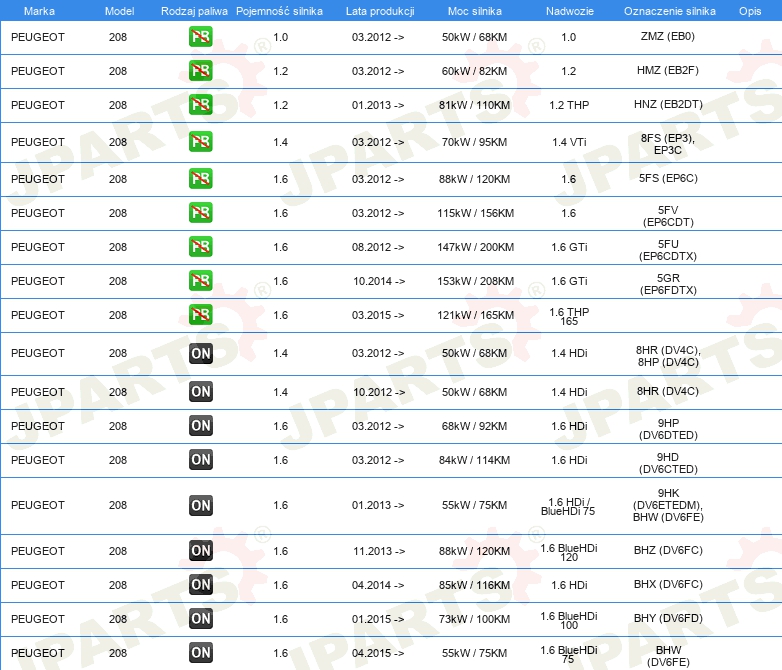
Task: Click the Pojemność silnika column header
Action: 279,11
